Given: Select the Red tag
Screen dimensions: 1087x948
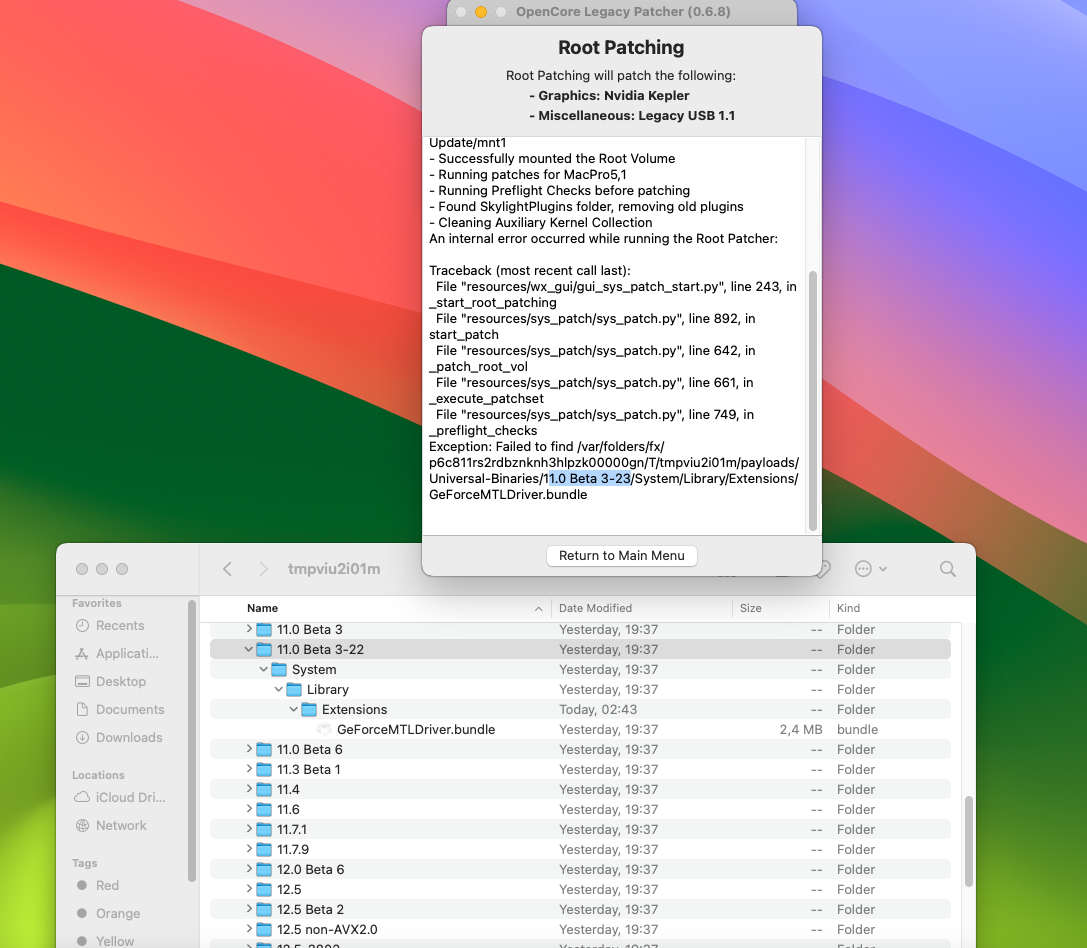Looking at the screenshot, I should coord(107,886).
